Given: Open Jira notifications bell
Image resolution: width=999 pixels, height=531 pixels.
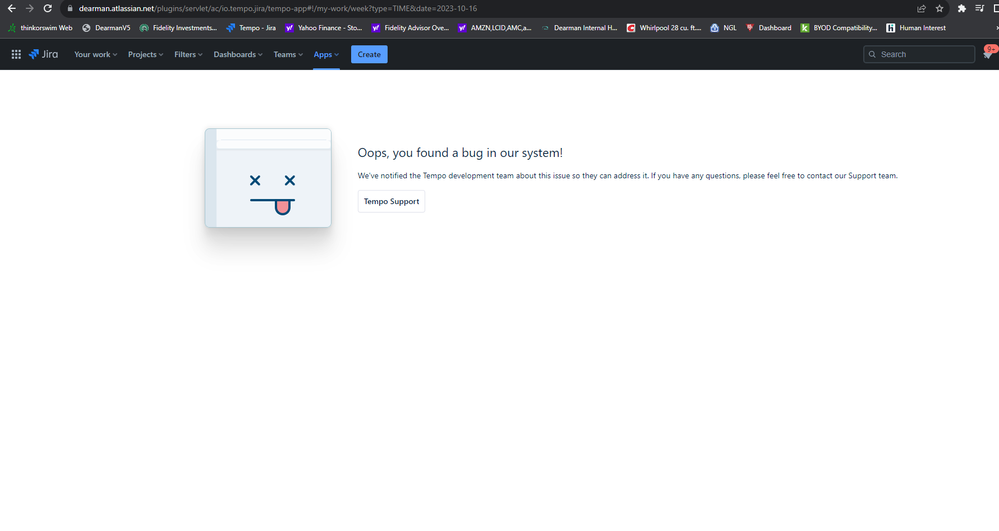Looking at the screenshot, I should 988,54.
